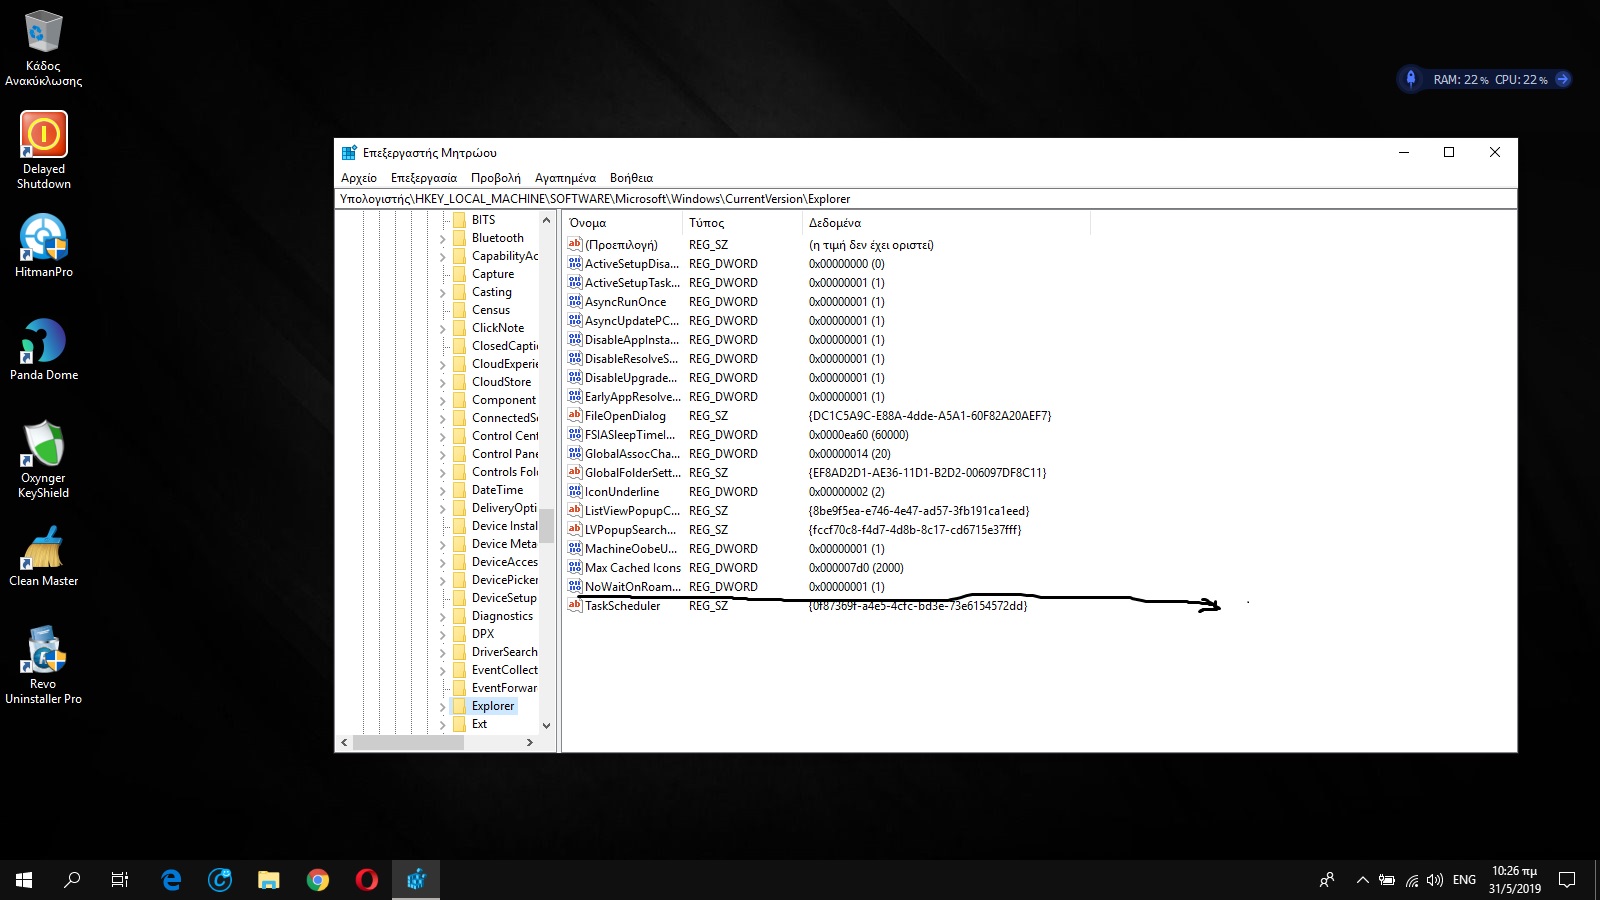Click tree horizontal scrollbar right arrow

pyautogui.click(x=530, y=743)
